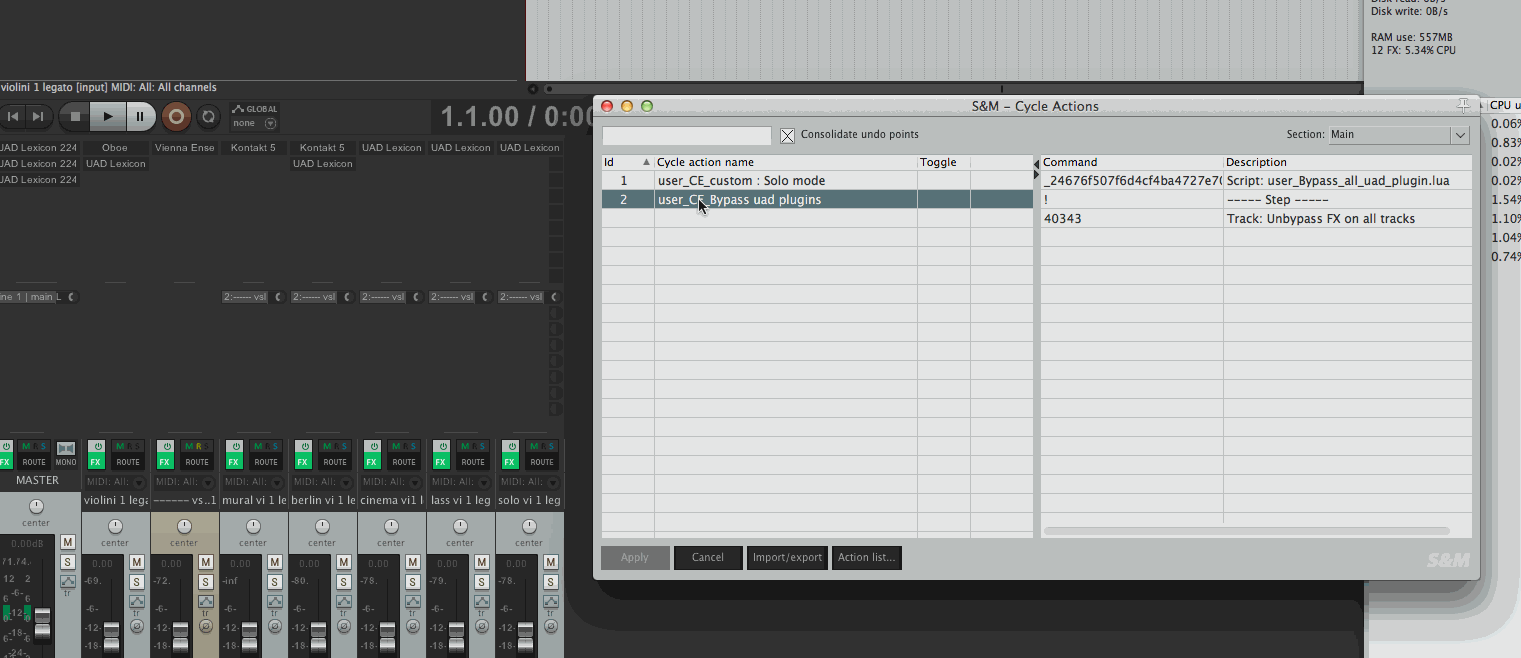This screenshot has height=658, width=1521.
Task: Stop playback in transport bar
Action: (x=75, y=116)
